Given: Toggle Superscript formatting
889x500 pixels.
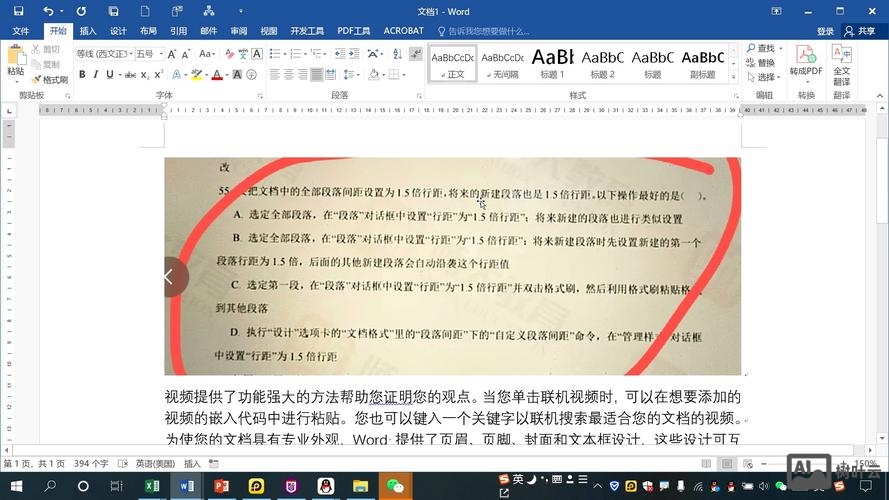Looking at the screenshot, I should click(159, 74).
